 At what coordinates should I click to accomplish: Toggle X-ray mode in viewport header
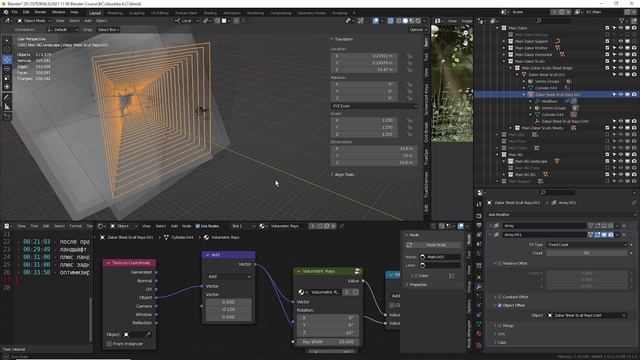390,20
